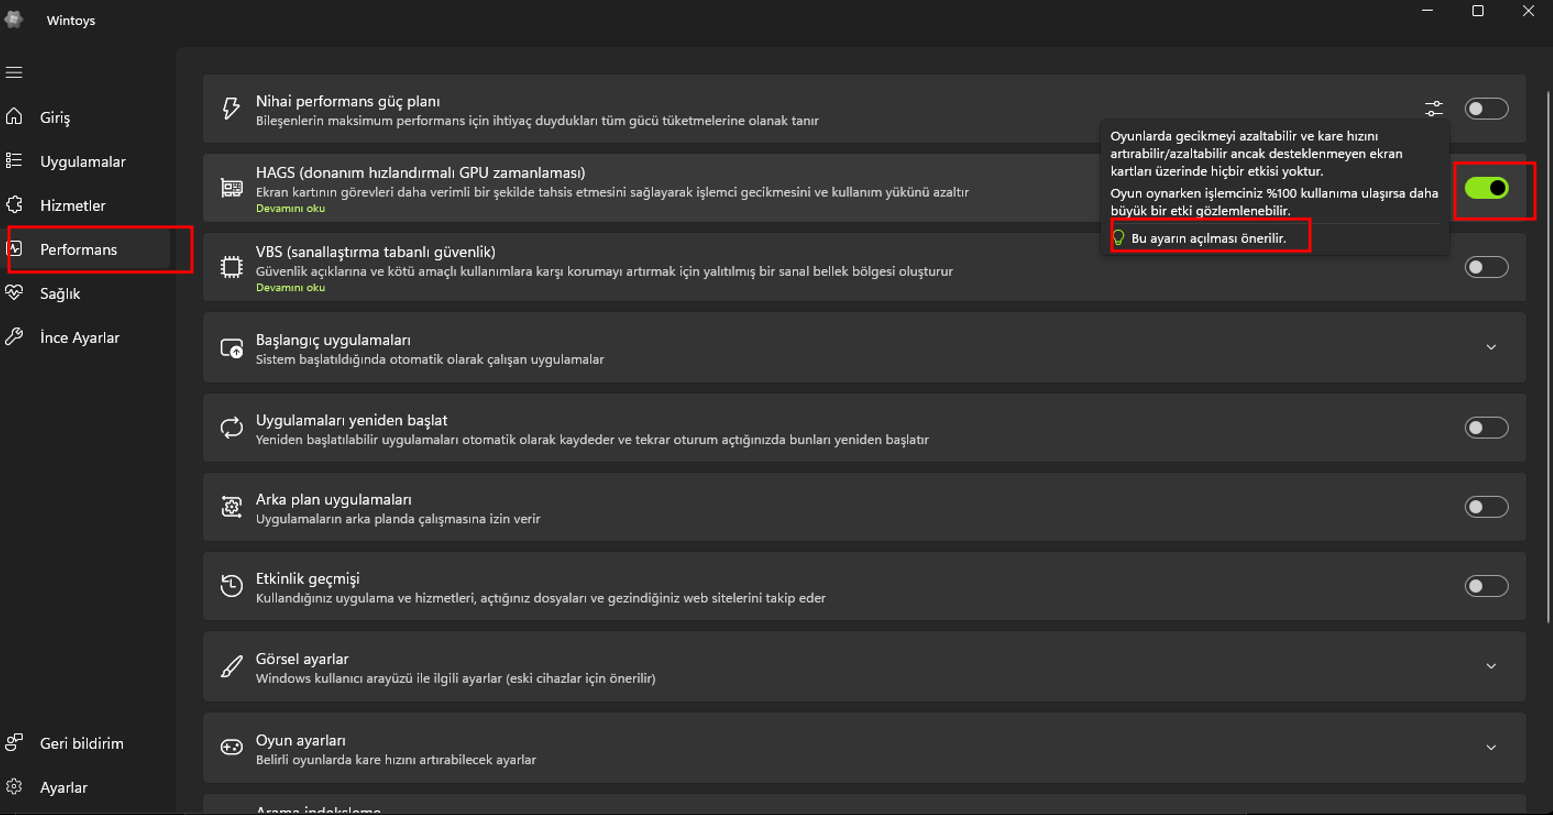Click the Wintoys title bar text
The image size is (1553, 815).
(x=71, y=20)
